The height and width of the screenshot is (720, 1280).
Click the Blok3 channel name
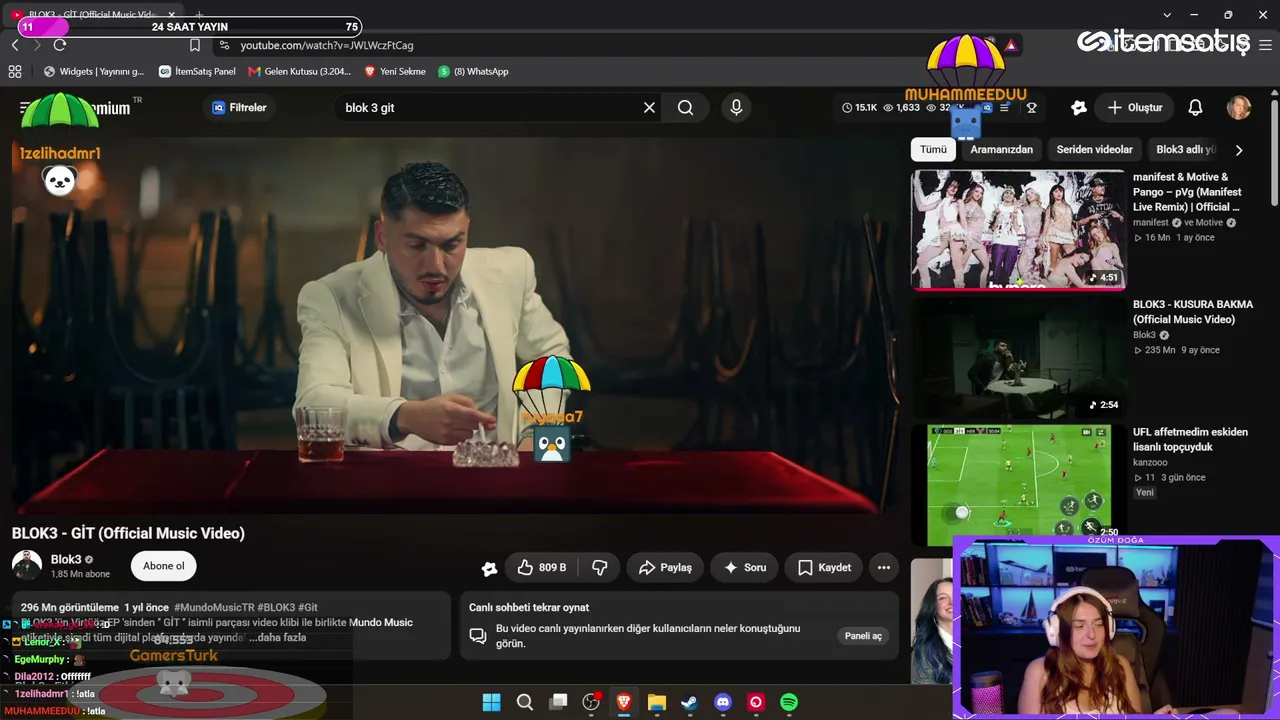click(66, 560)
